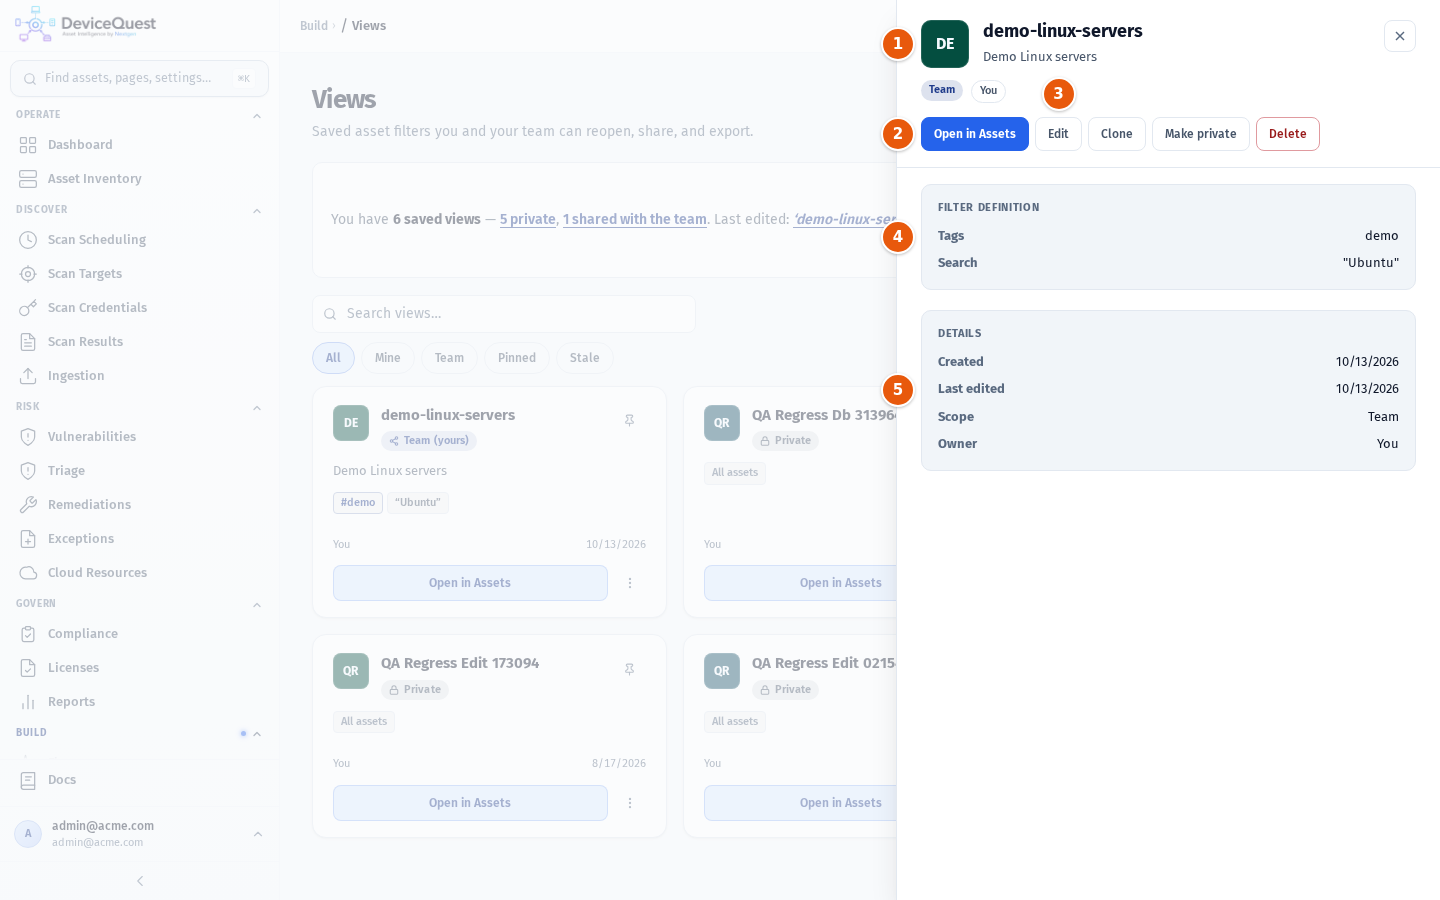
Task: Open Asset Inventory icon in sidebar
Action: (28, 179)
